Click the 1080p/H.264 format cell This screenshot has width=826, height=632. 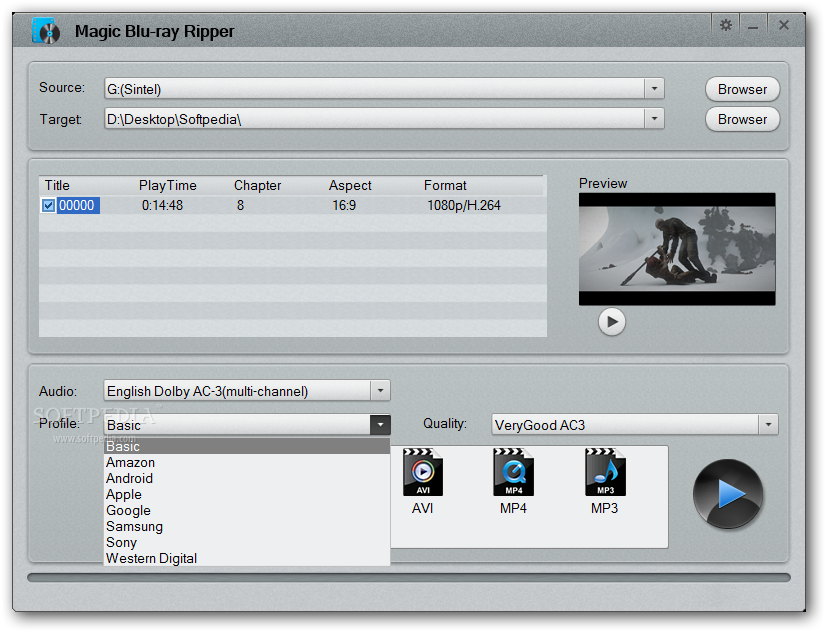pyautogui.click(x=464, y=205)
